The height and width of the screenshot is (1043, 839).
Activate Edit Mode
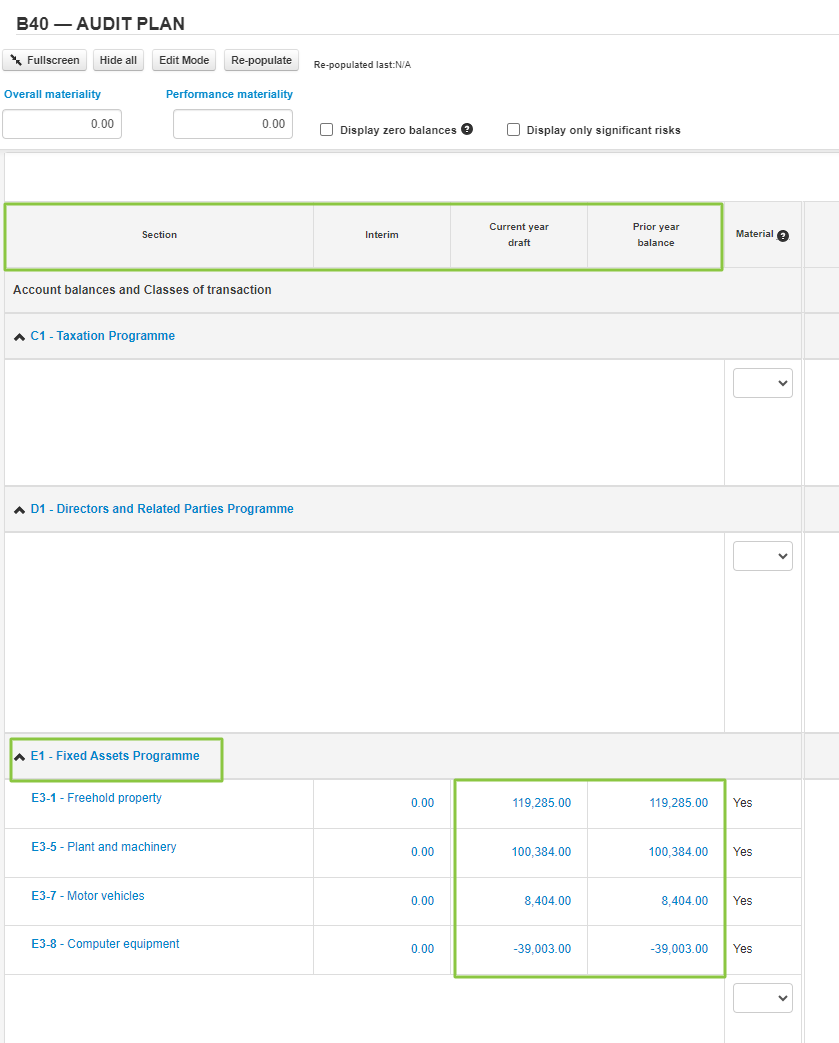(183, 60)
